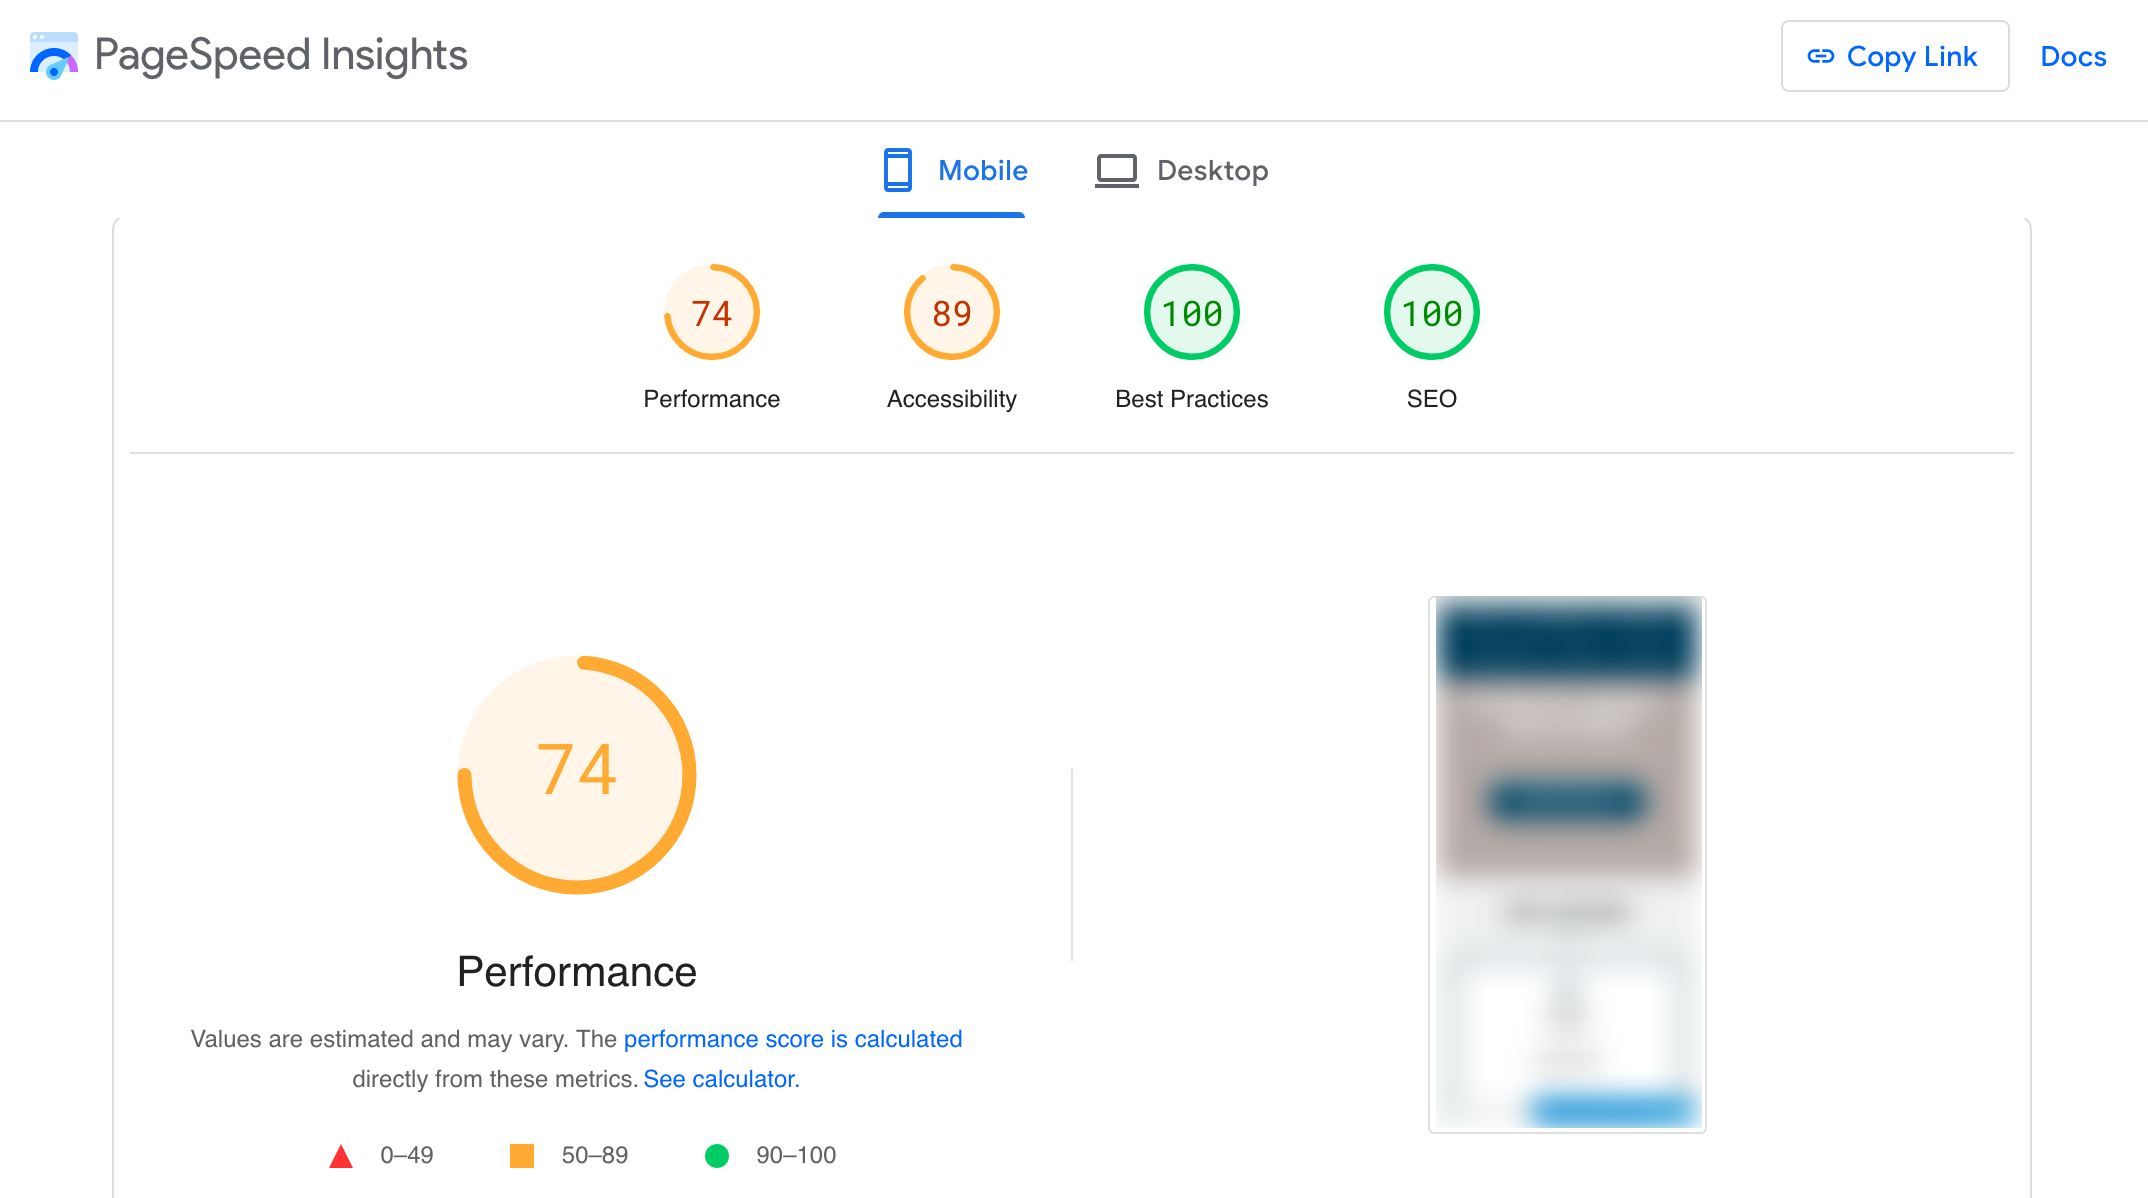Select the Best Practices 100 score gauge
The width and height of the screenshot is (2148, 1198).
pos(1192,312)
